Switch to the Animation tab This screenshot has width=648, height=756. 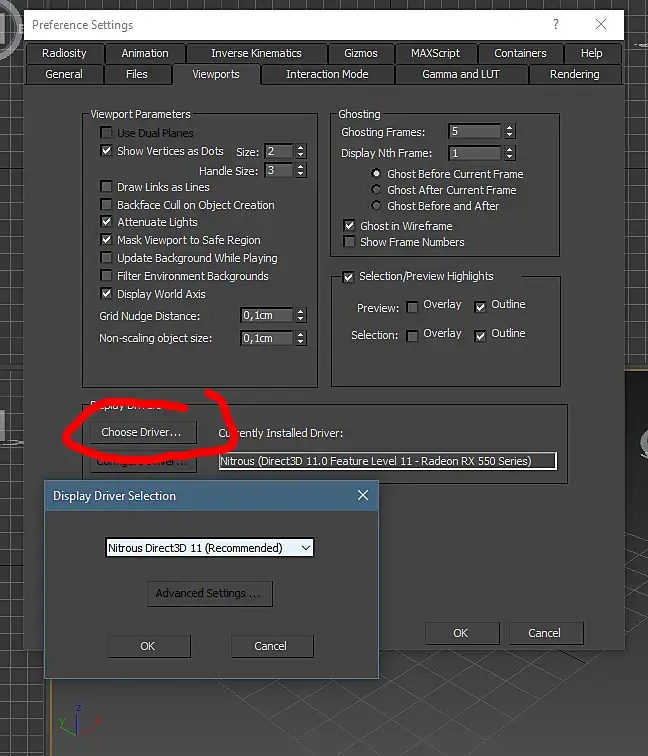[x=145, y=53]
